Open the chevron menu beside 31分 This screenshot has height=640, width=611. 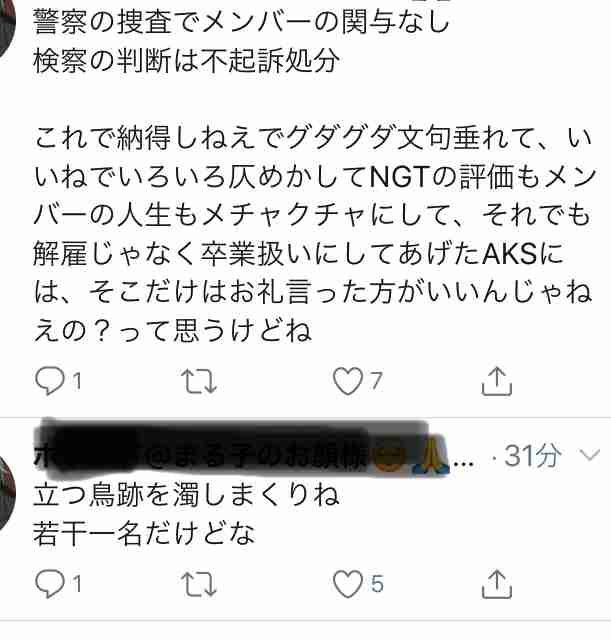click(590, 455)
